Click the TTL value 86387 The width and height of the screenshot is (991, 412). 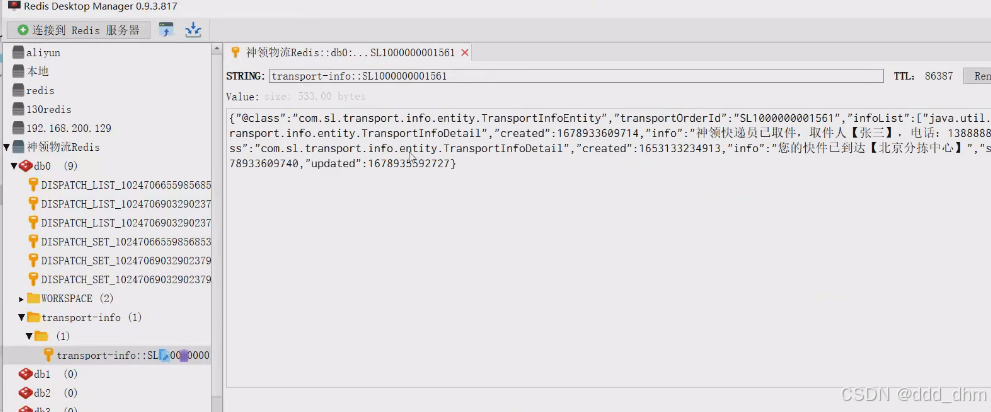click(x=939, y=76)
